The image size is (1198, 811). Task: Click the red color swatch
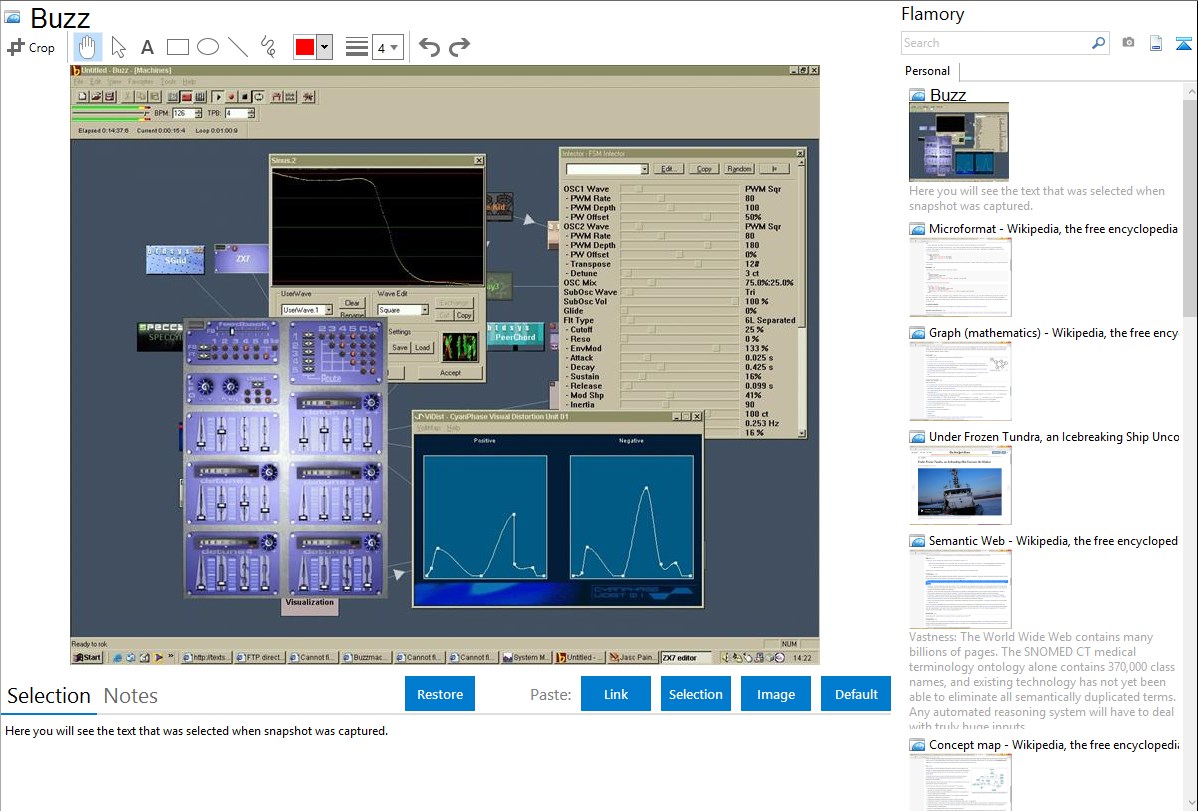[304, 47]
